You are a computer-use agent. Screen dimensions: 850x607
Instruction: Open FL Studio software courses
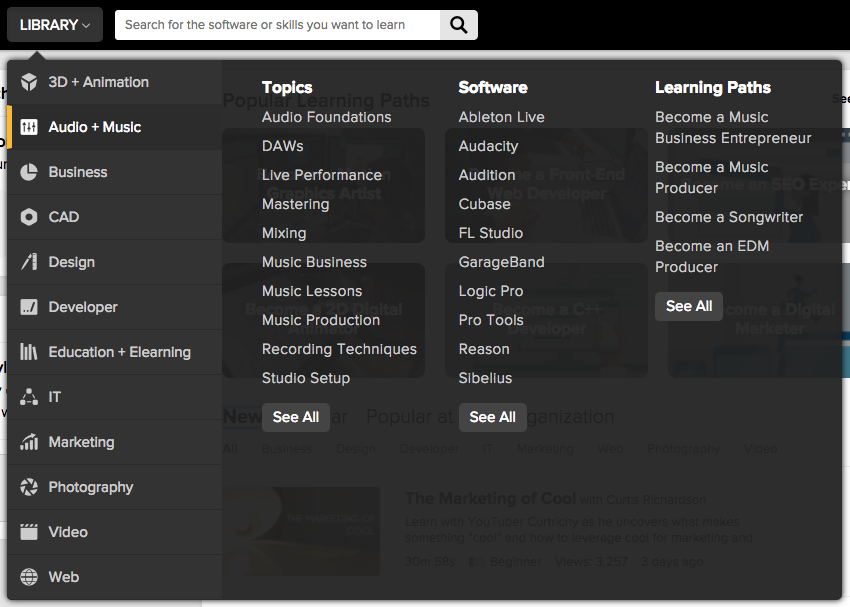(x=491, y=233)
